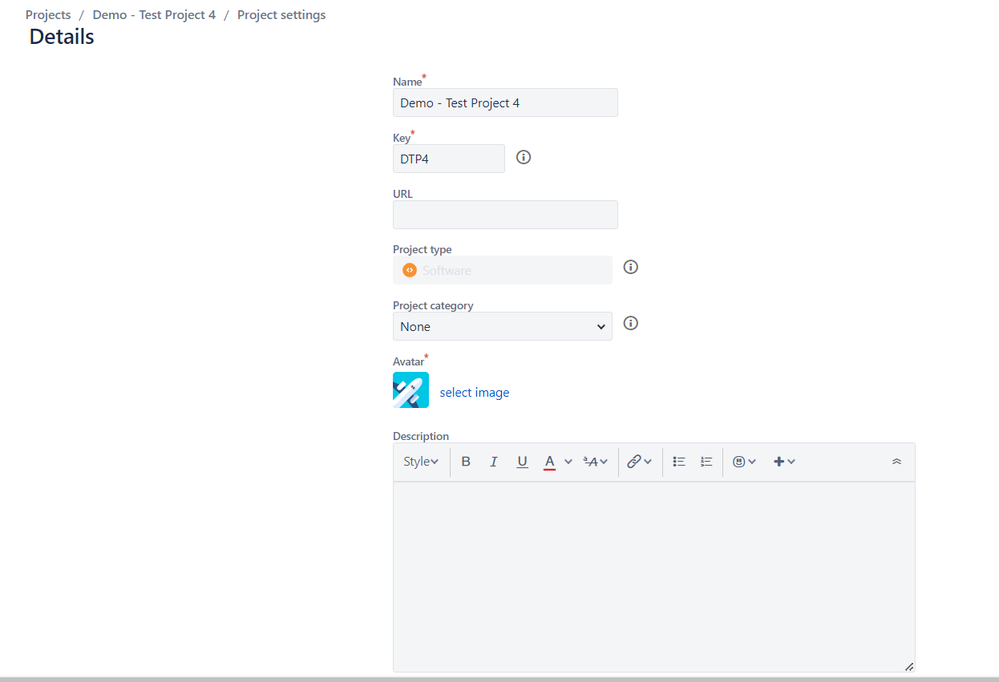Open the Project category dropdown

click(x=502, y=326)
